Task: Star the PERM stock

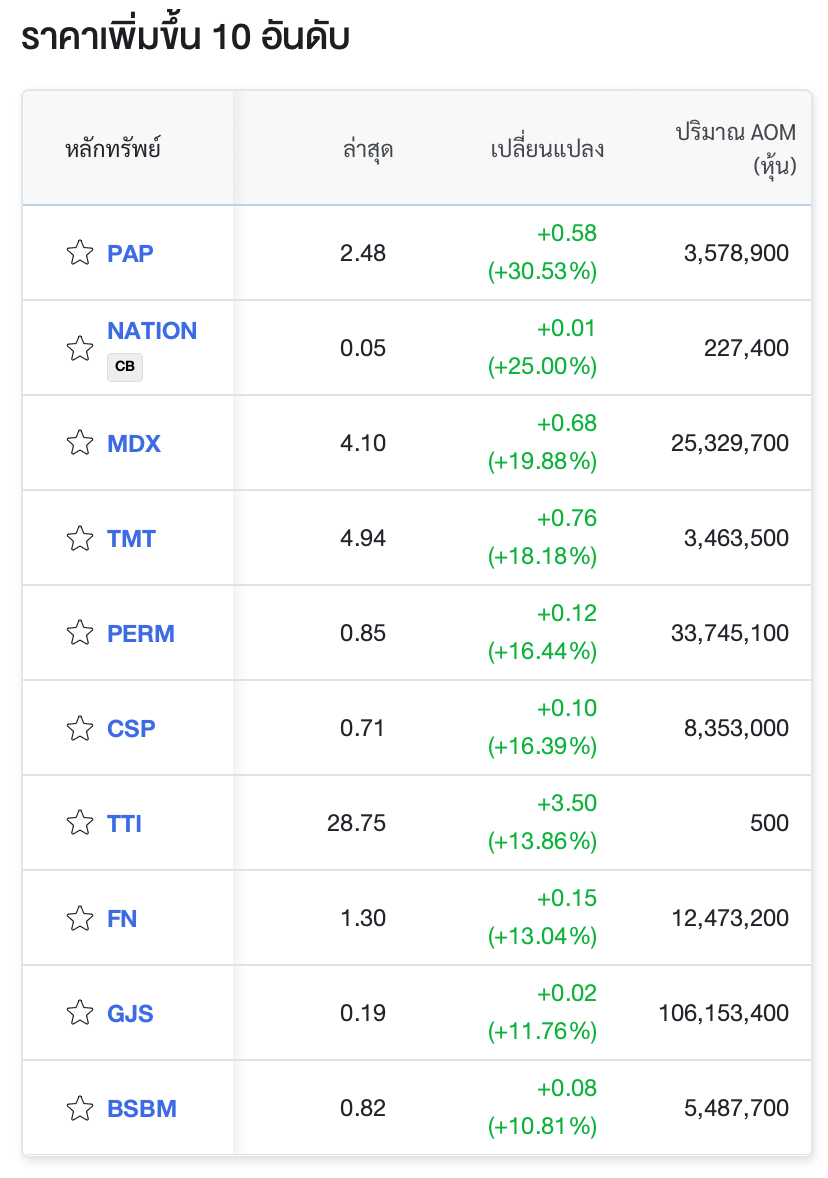Action: [80, 633]
